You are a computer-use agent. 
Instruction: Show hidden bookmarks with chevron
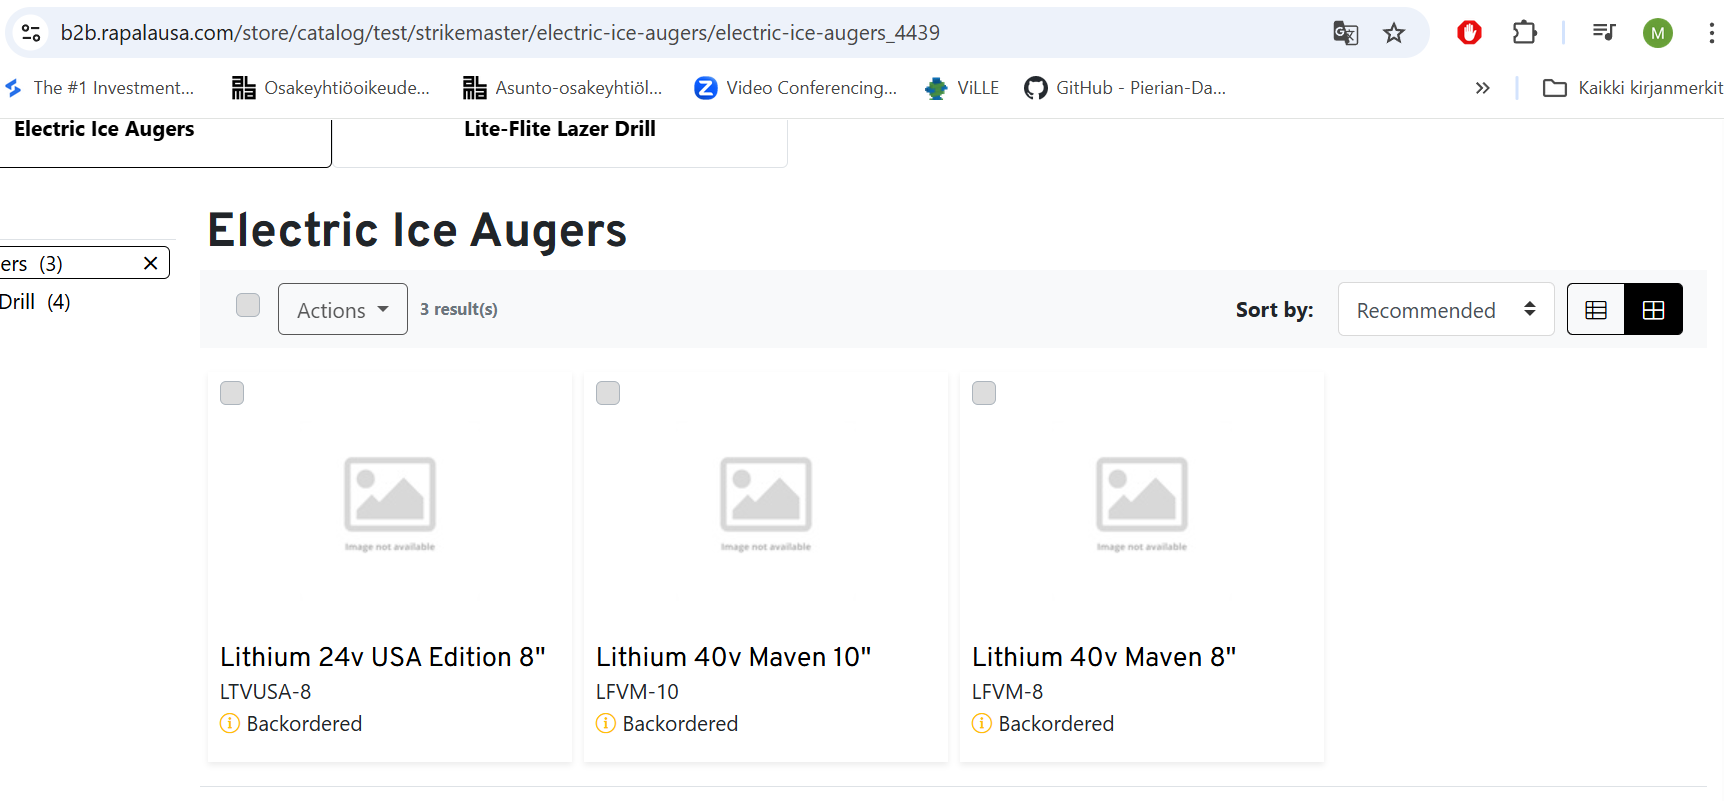(x=1482, y=88)
